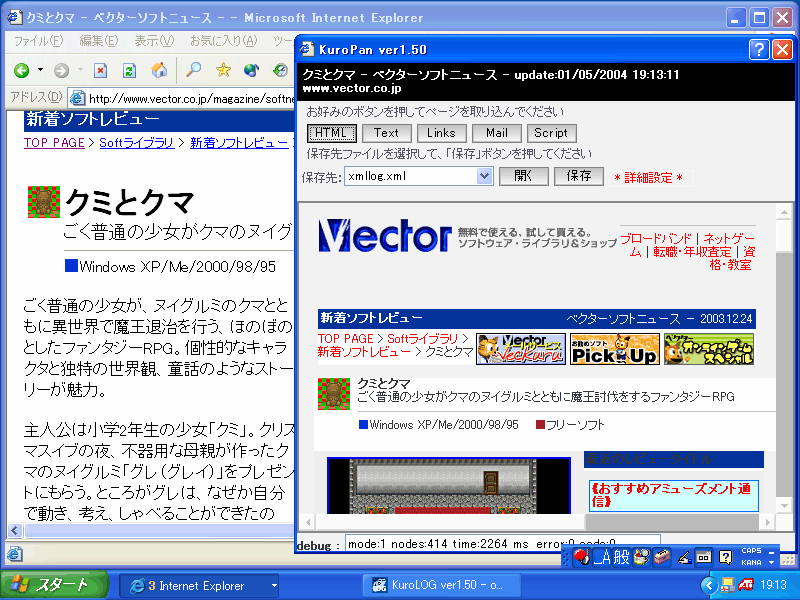Click the grey Forward arrow in Internet Explorer
This screenshot has height=600, width=800.
[x=61, y=70]
